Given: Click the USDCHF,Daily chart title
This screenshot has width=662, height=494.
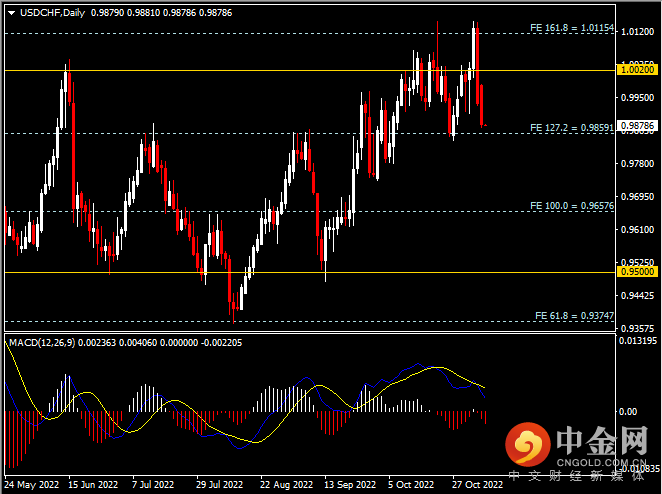Looking at the screenshot, I should click(52, 13).
